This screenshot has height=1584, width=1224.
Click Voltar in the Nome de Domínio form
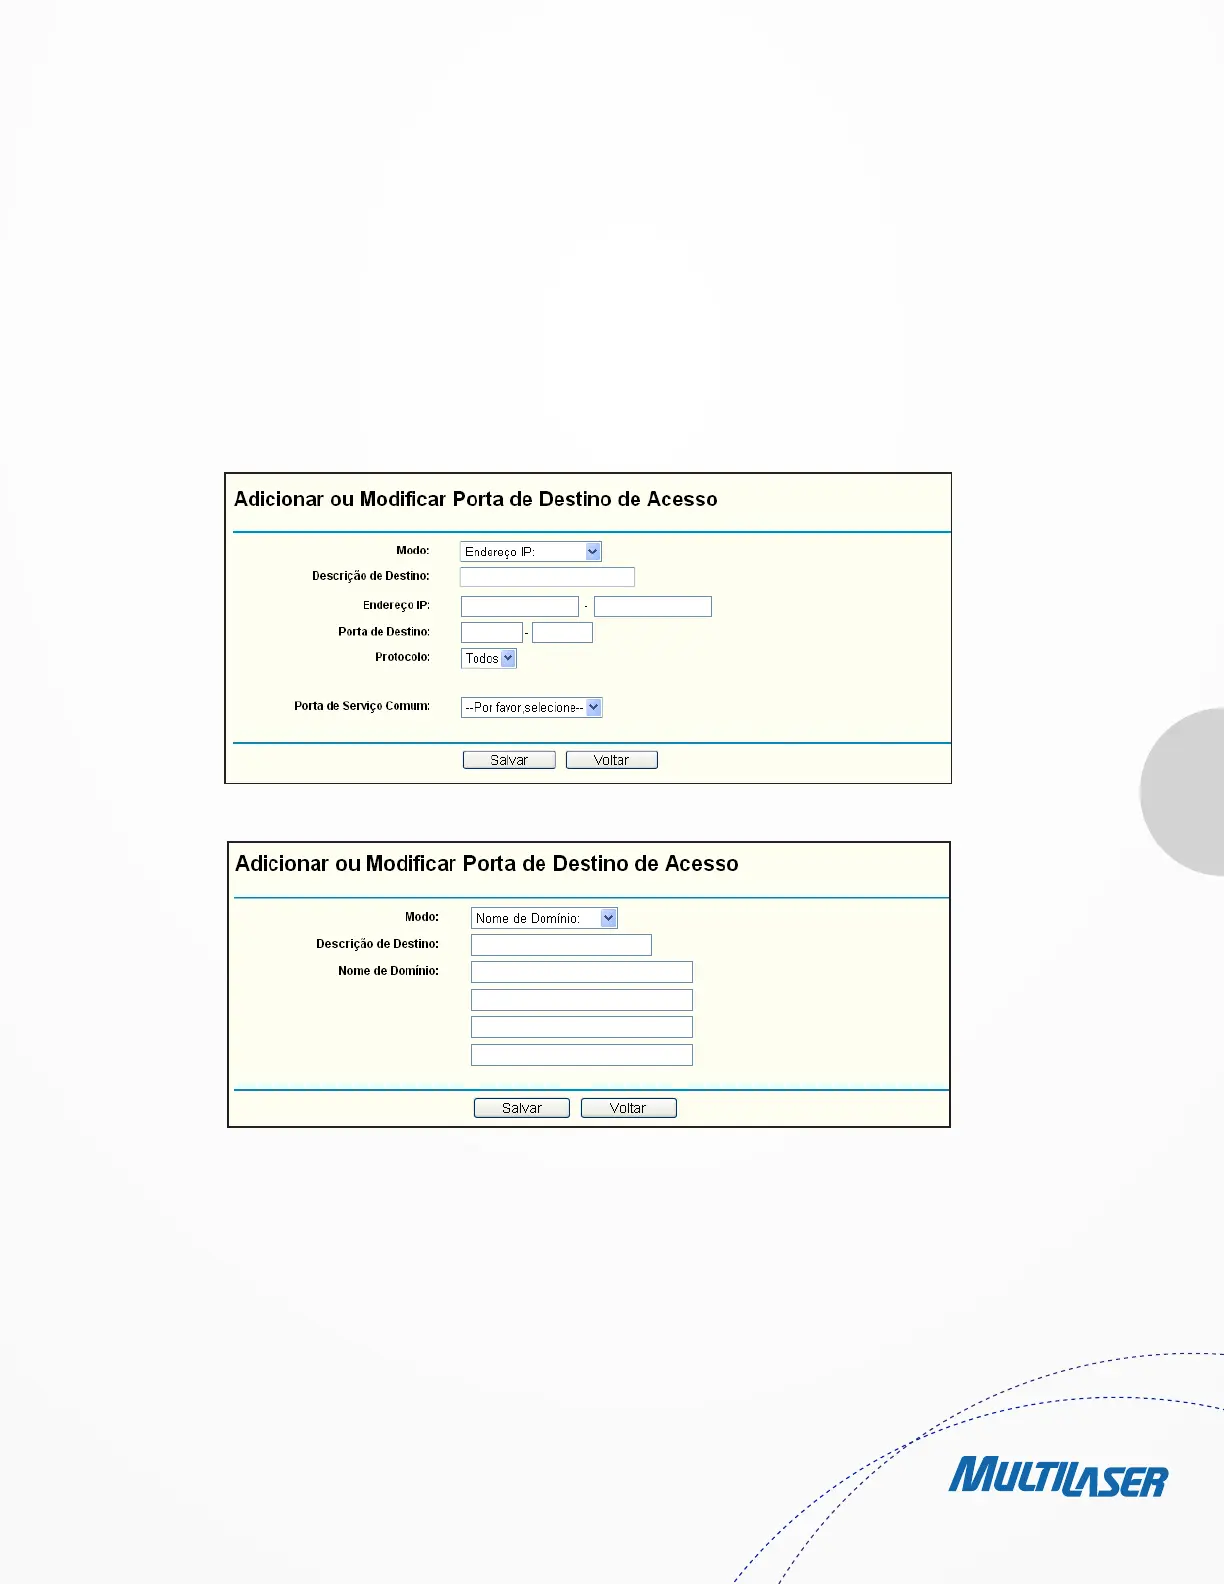coord(629,1108)
